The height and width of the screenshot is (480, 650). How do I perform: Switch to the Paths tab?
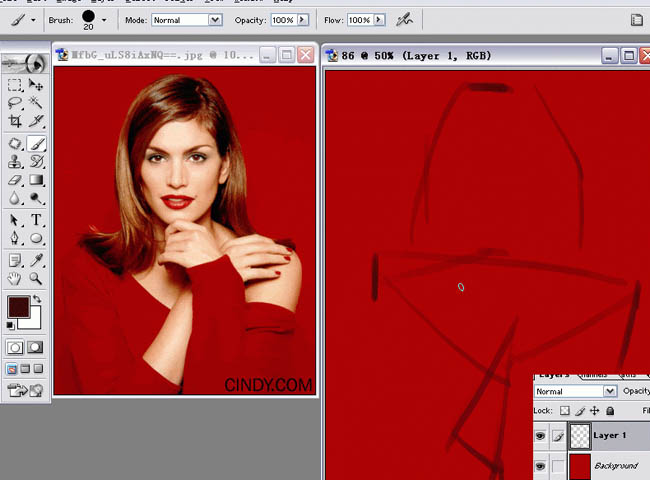click(x=627, y=376)
